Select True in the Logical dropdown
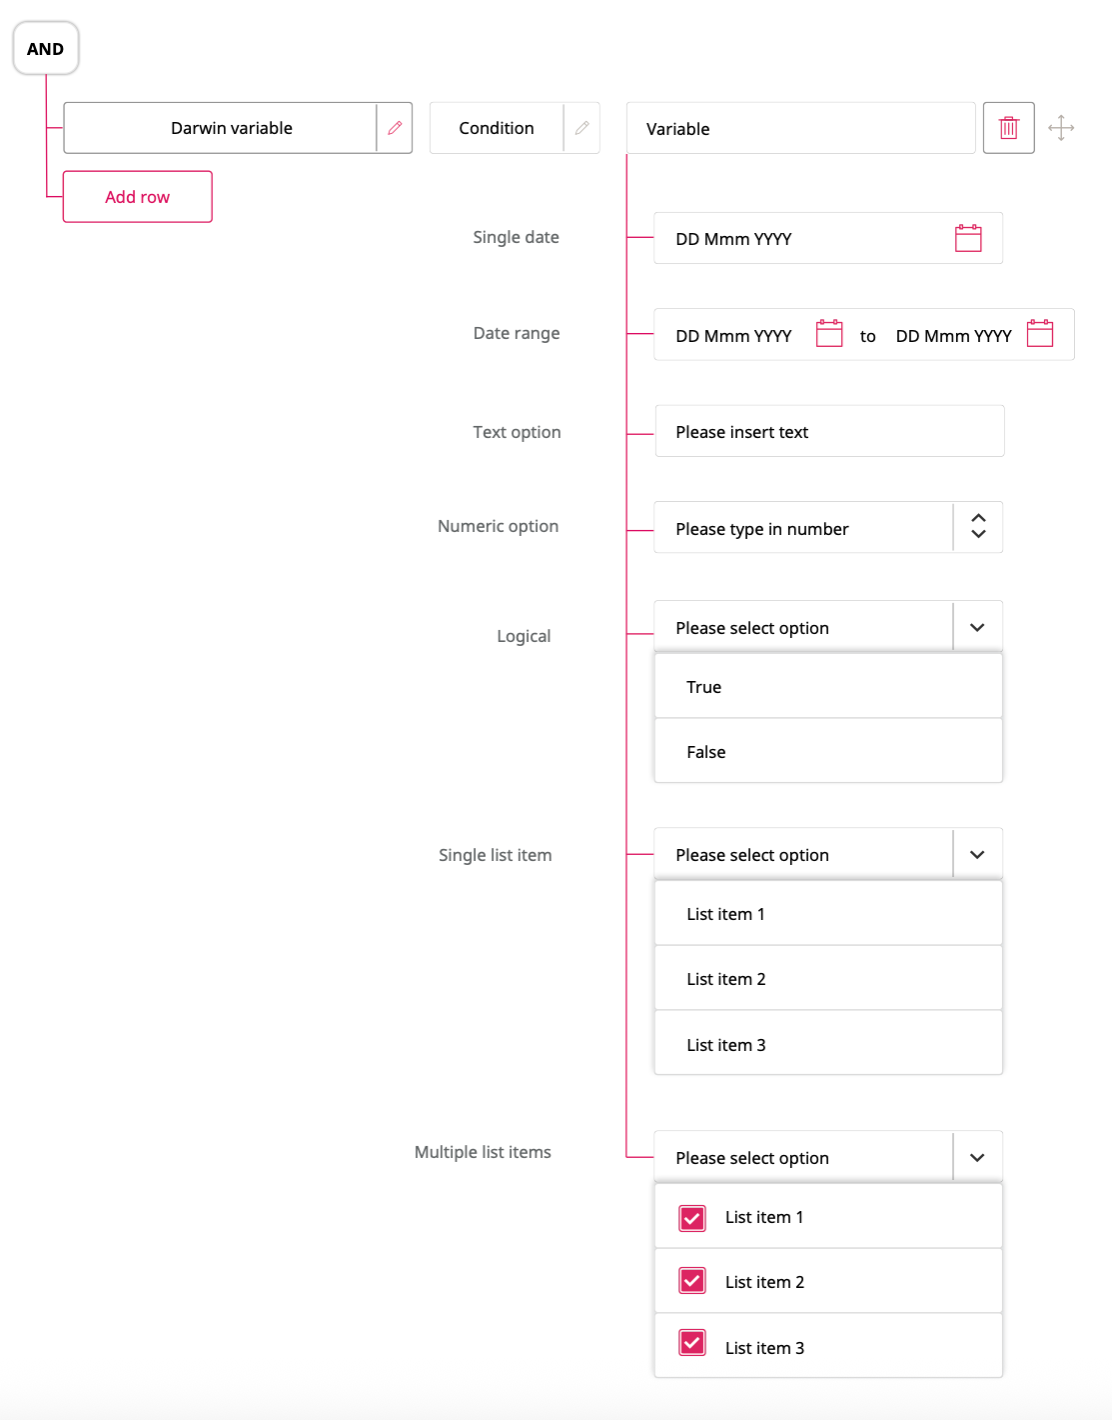 click(828, 687)
